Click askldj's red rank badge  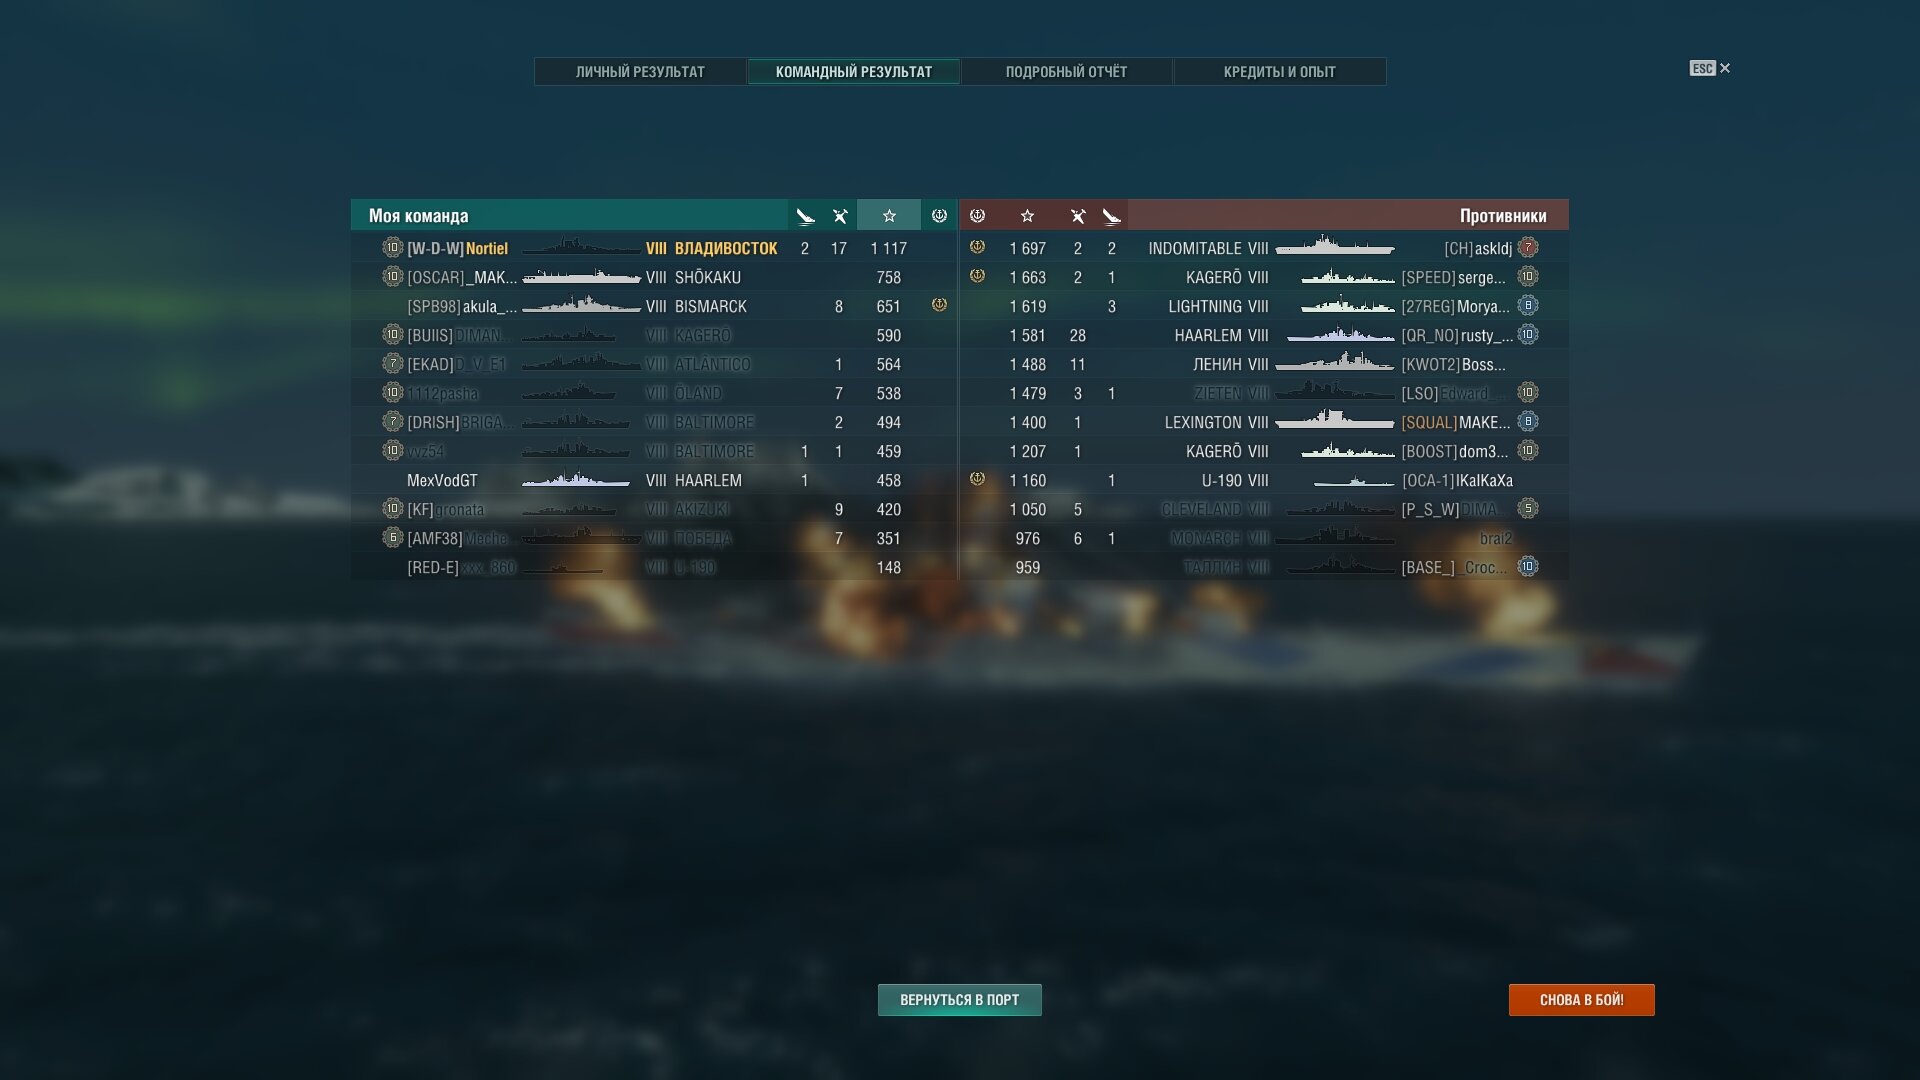pos(1528,247)
